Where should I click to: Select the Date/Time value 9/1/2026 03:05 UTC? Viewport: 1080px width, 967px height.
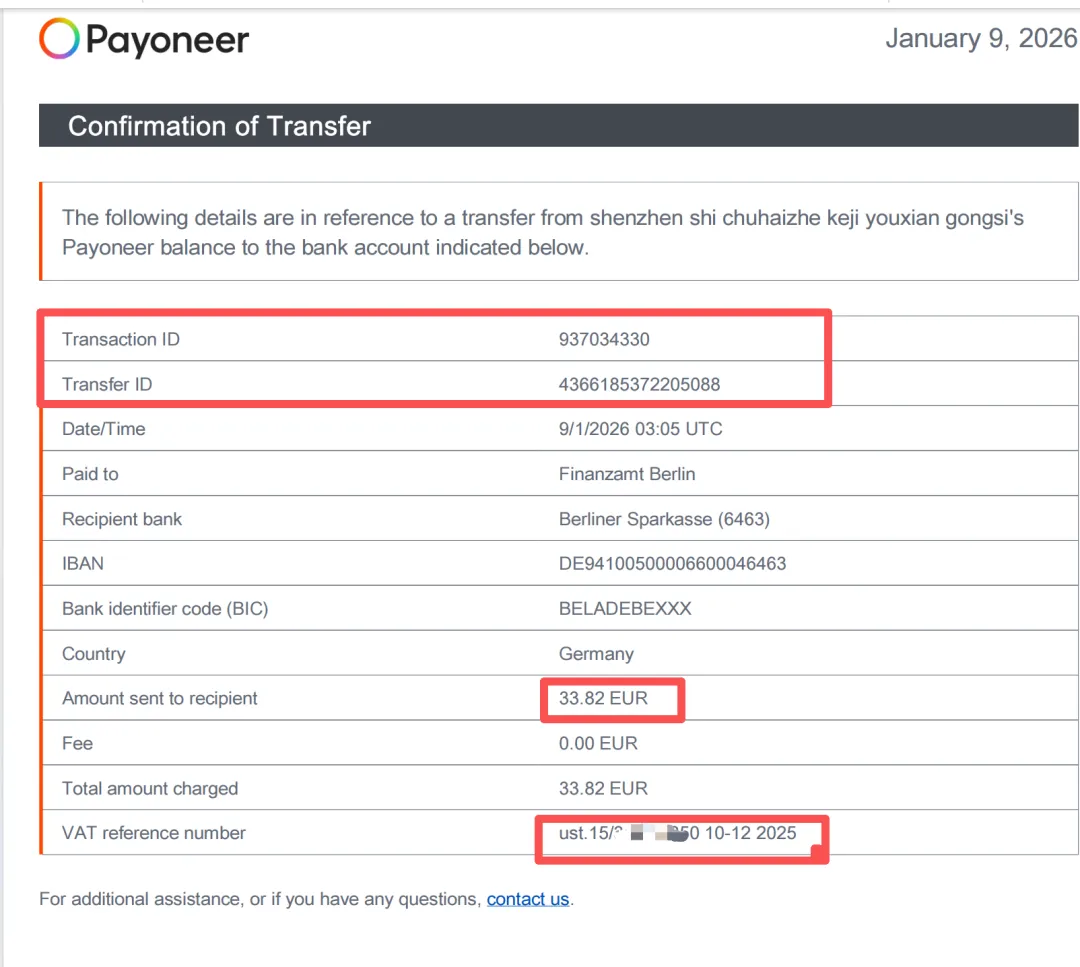(641, 428)
